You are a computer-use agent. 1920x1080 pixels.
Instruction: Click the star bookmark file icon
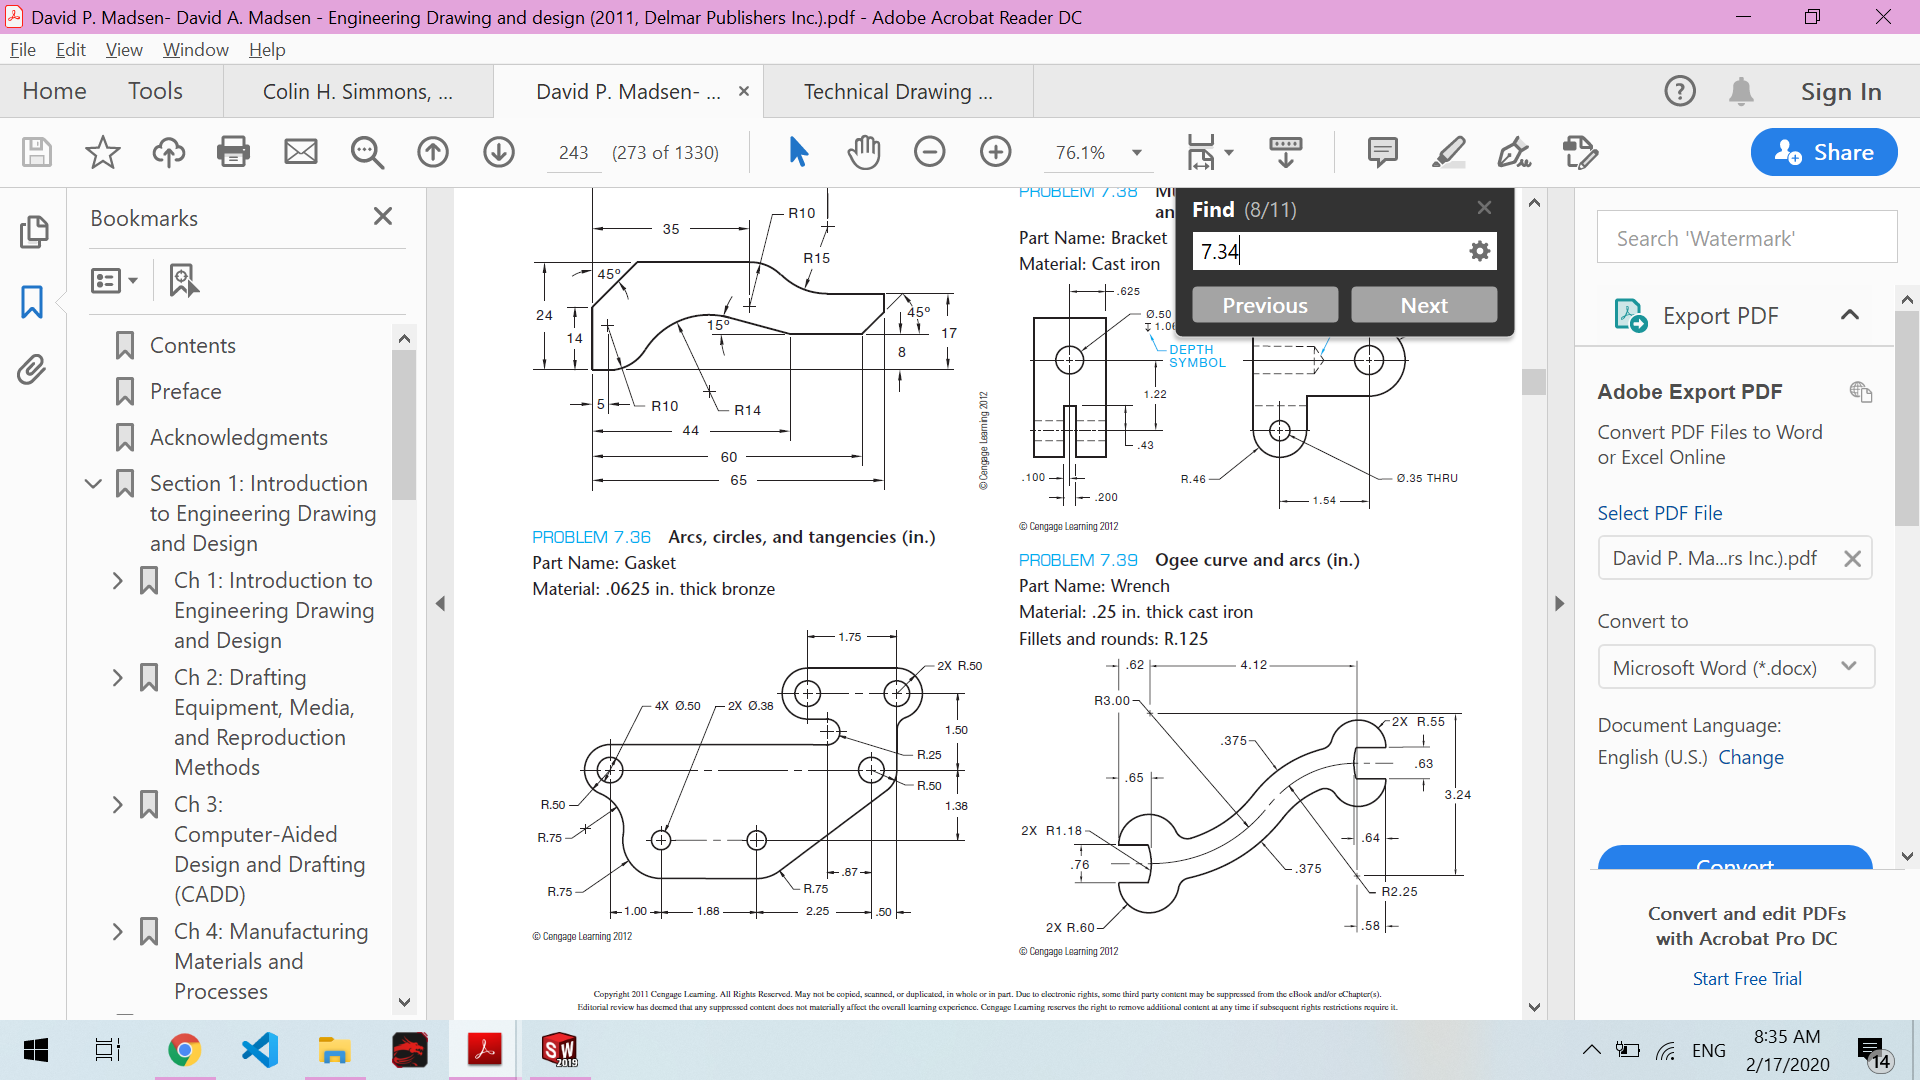pos(102,152)
